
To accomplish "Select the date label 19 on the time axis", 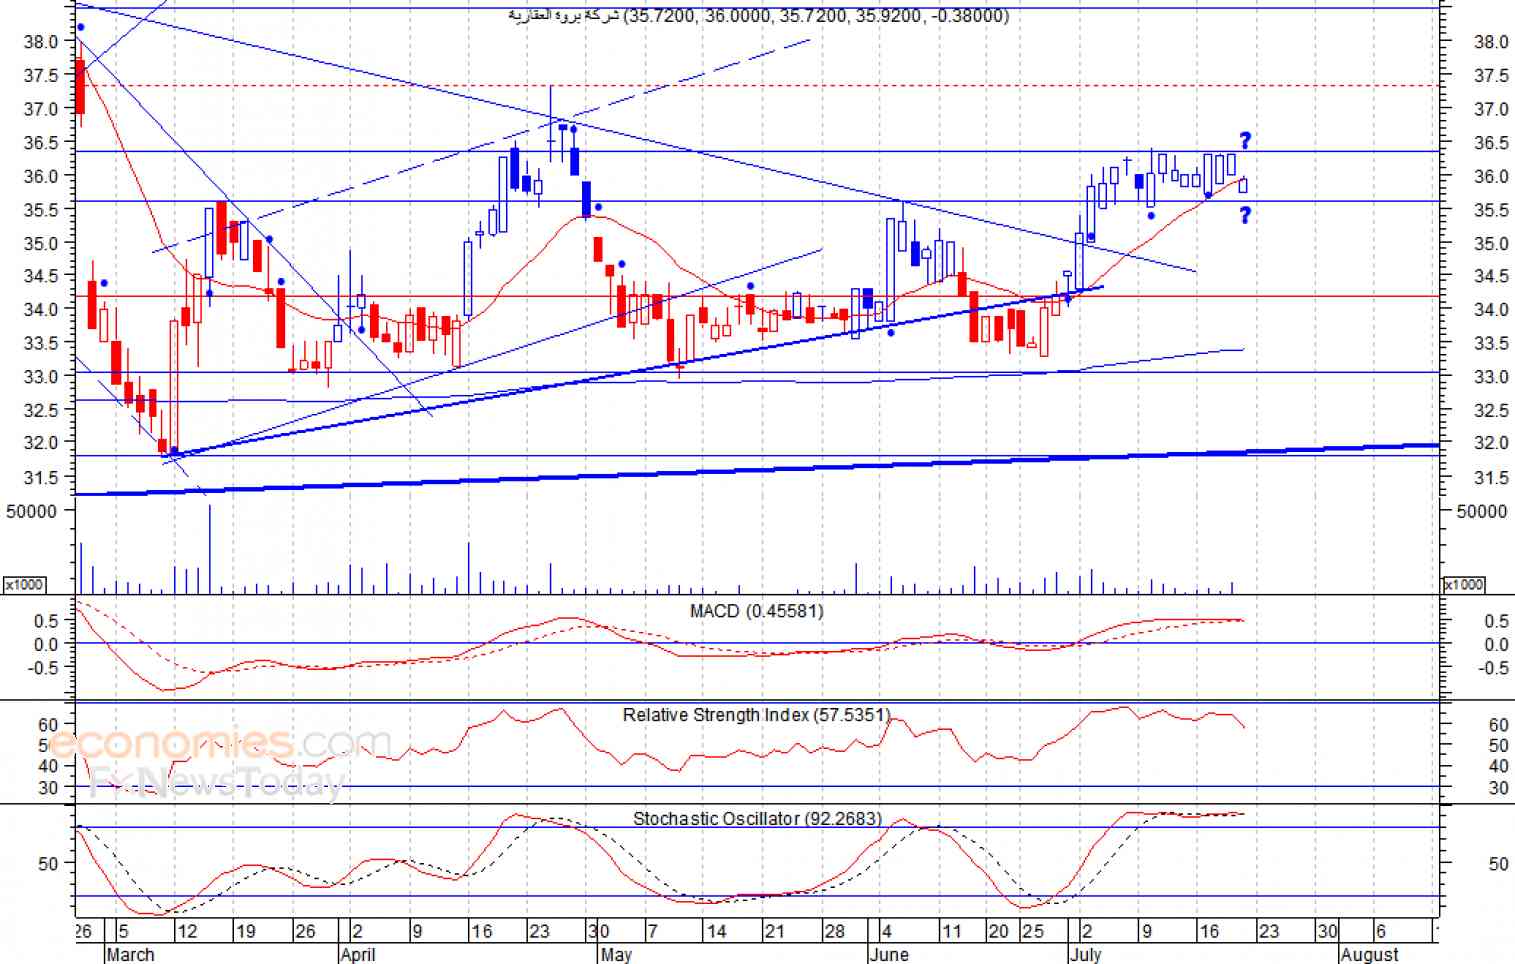I will click(245, 931).
